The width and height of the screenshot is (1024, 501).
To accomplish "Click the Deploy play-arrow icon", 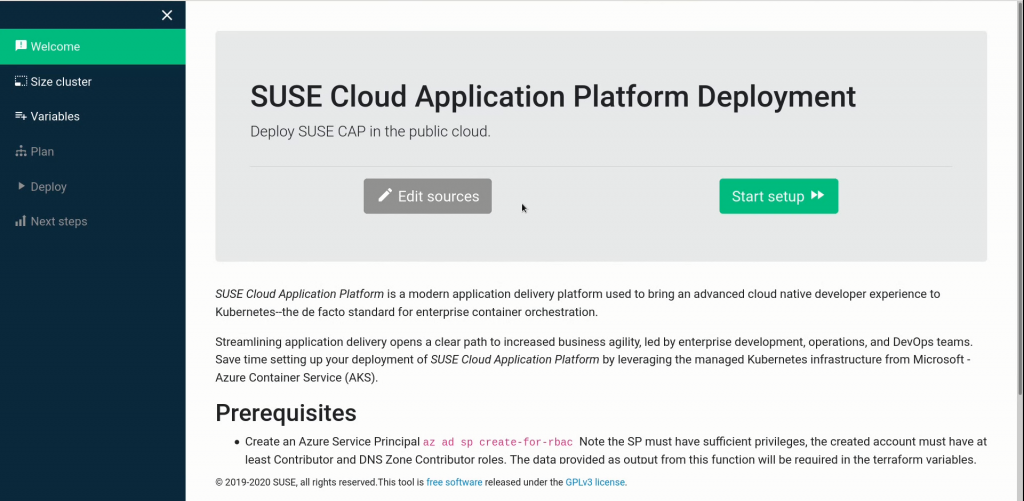I will point(20,186).
